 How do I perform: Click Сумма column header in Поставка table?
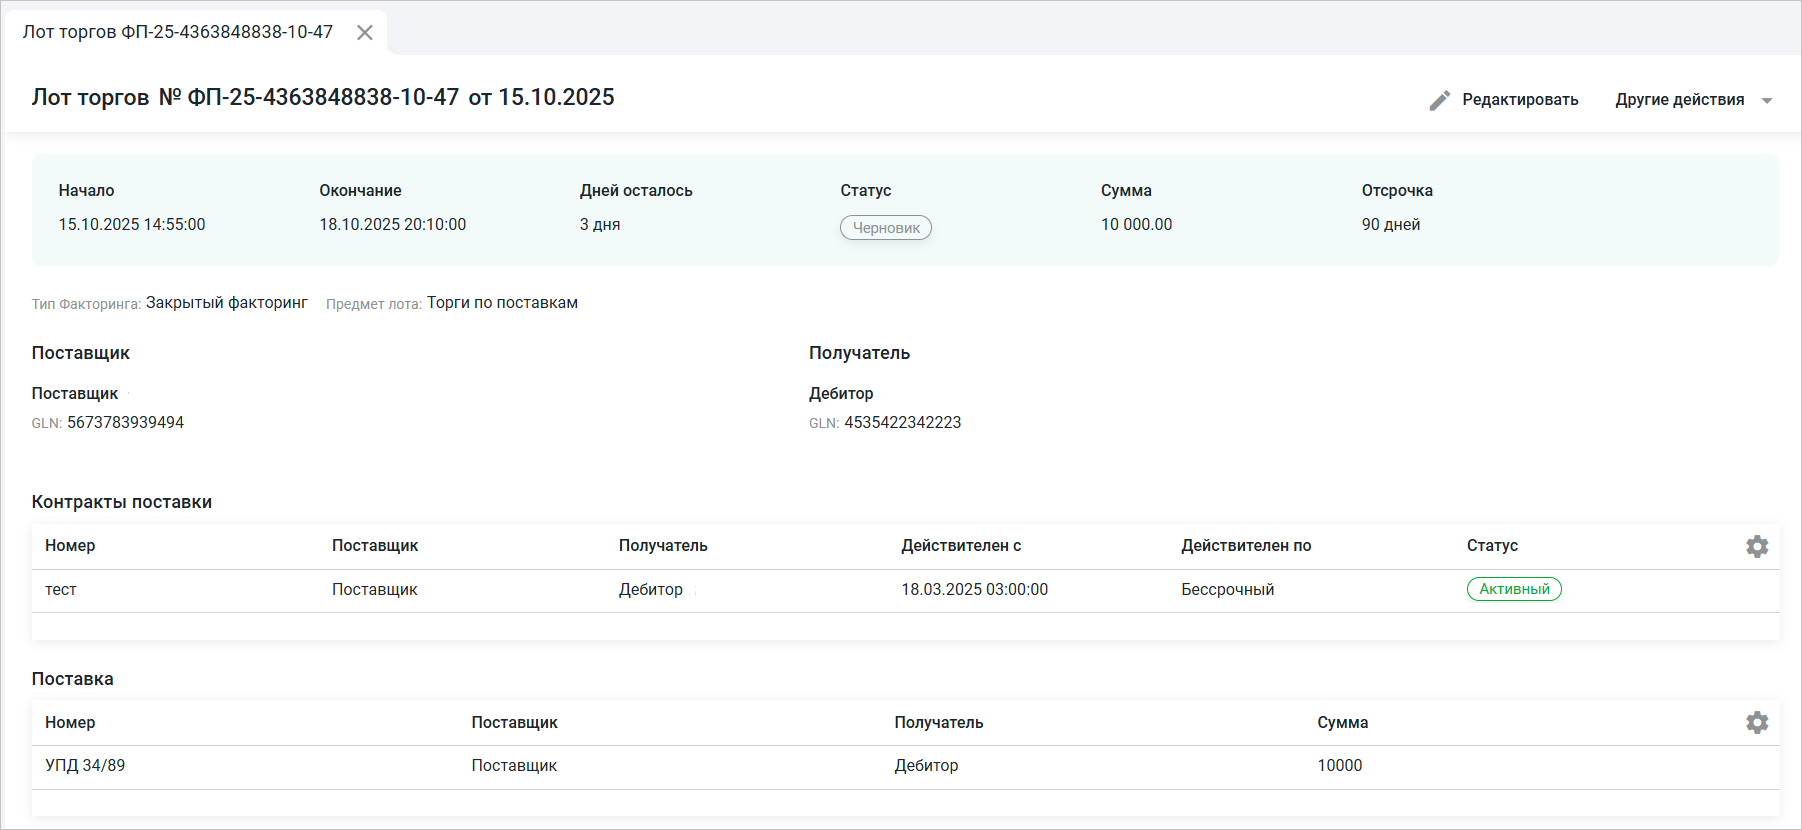click(1342, 723)
